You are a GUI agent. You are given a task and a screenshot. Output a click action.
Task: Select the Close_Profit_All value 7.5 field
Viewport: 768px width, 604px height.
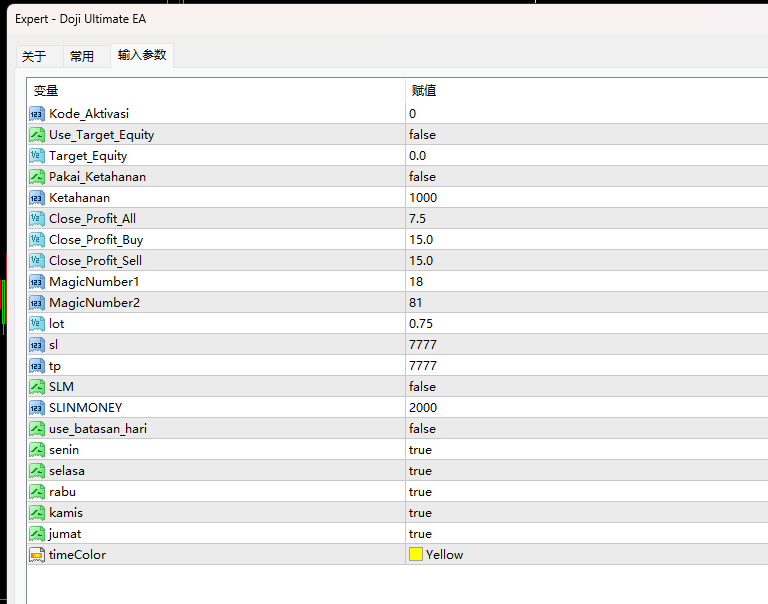point(587,219)
